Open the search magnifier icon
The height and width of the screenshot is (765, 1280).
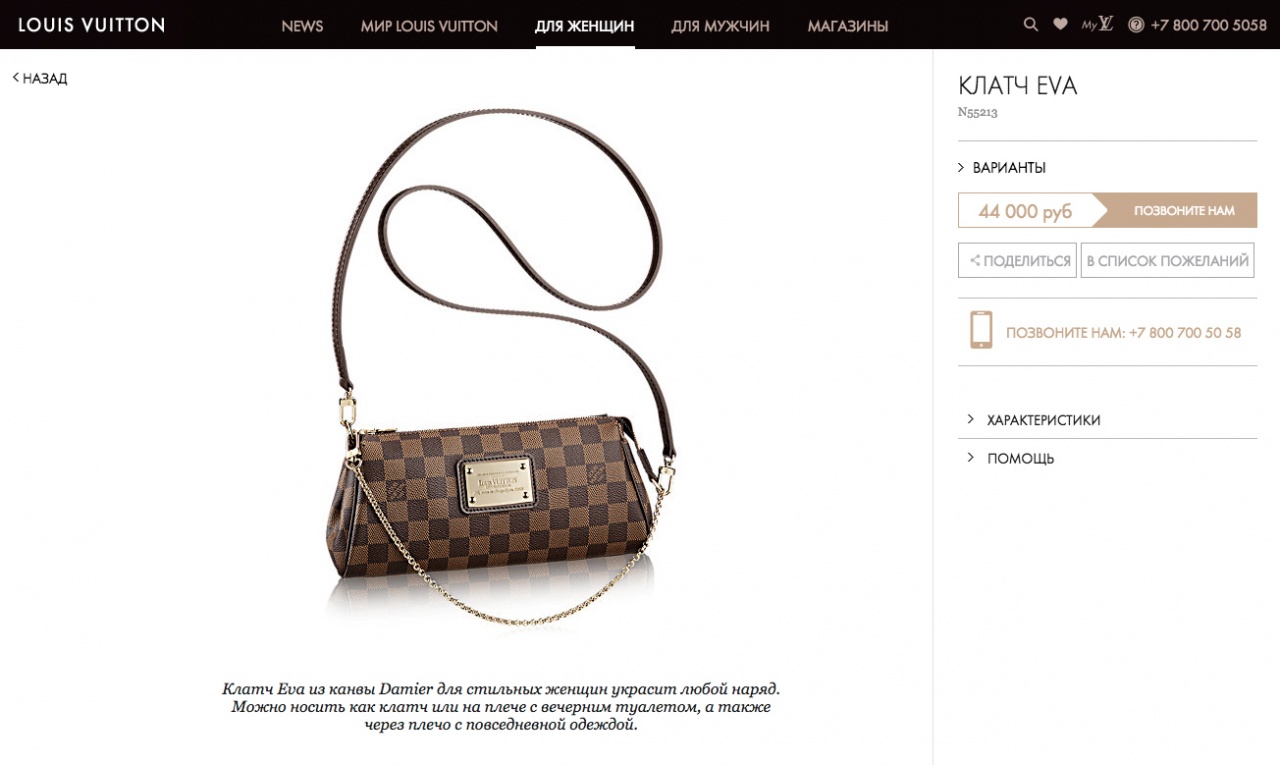(1031, 25)
